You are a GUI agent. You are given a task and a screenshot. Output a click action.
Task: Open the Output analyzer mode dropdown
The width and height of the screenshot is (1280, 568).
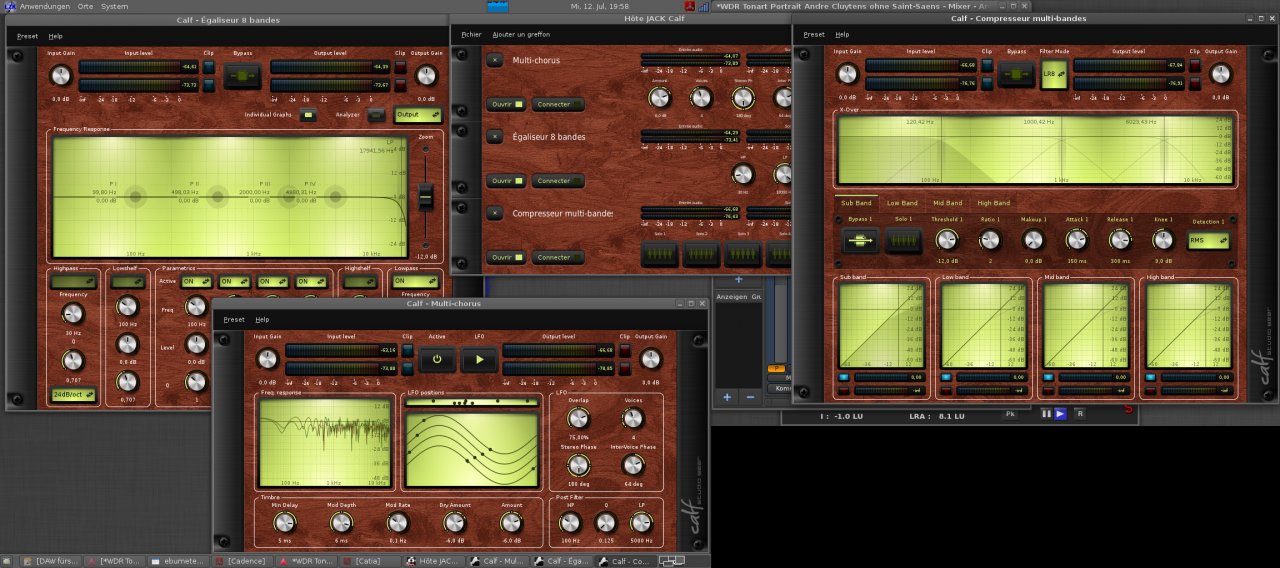(x=417, y=115)
